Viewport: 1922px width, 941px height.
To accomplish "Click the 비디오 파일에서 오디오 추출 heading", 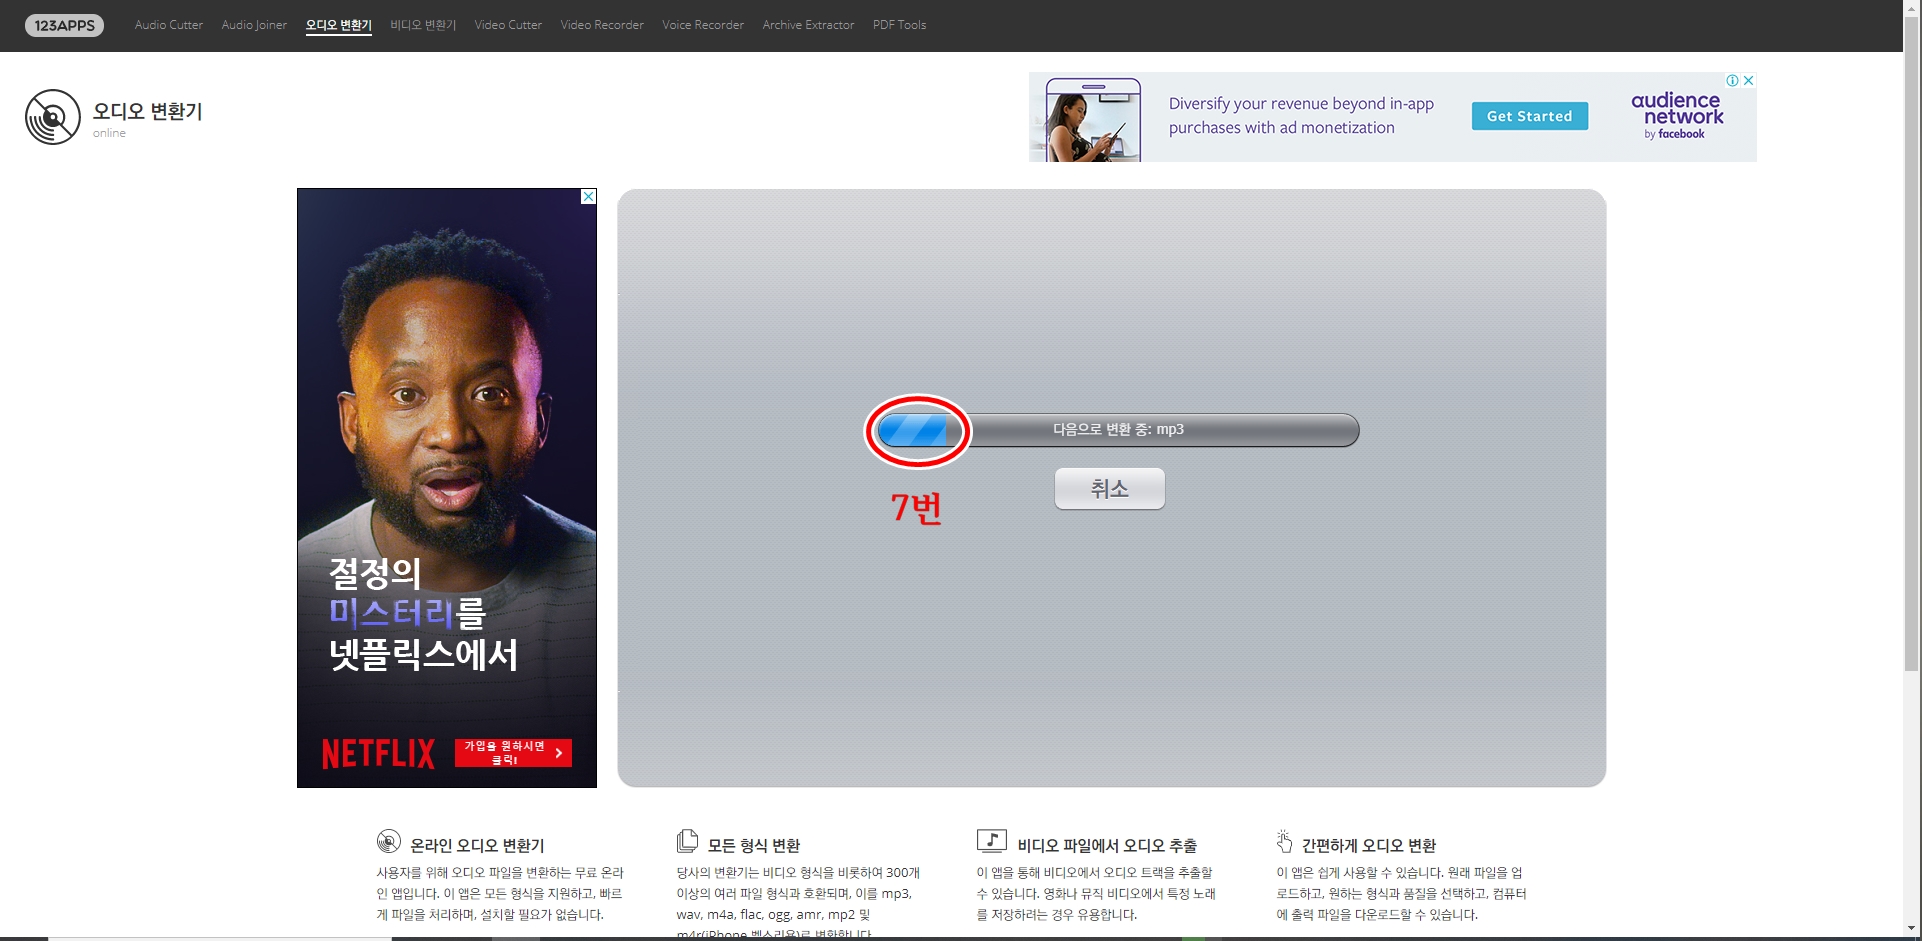I will [x=1107, y=845].
